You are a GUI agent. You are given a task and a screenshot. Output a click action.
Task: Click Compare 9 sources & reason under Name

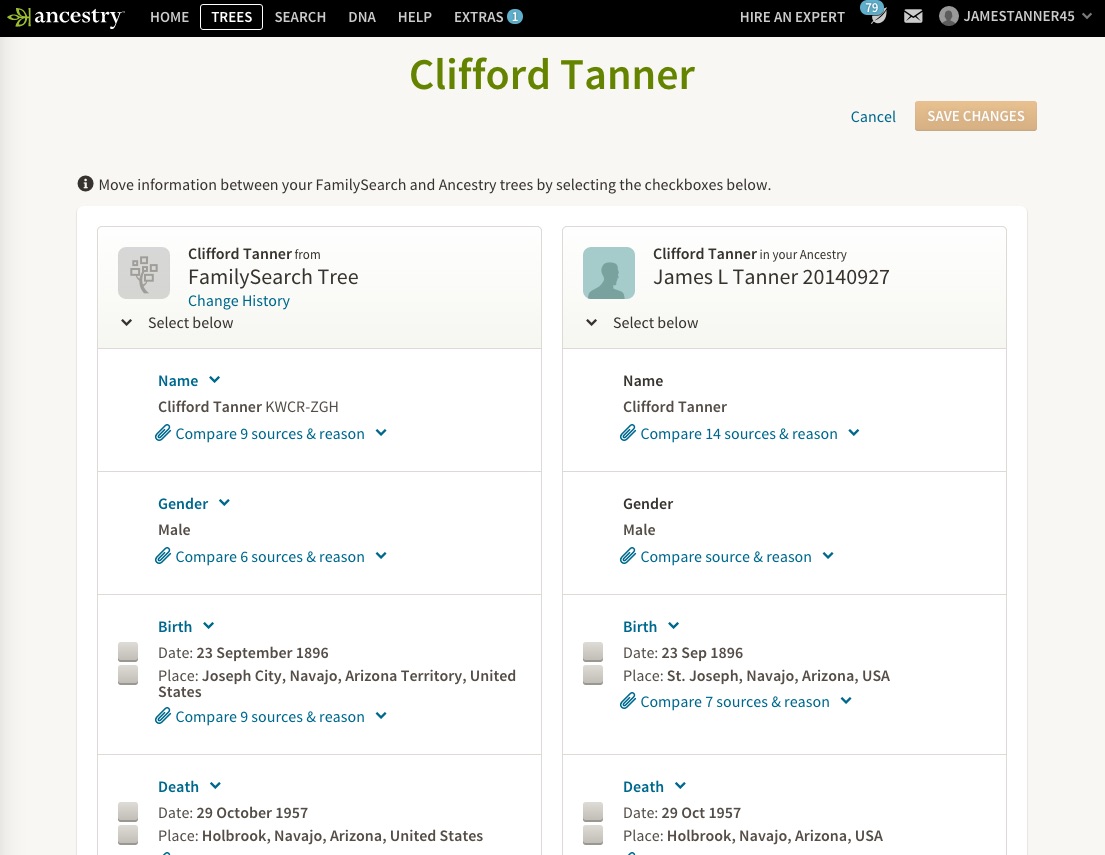click(x=270, y=433)
